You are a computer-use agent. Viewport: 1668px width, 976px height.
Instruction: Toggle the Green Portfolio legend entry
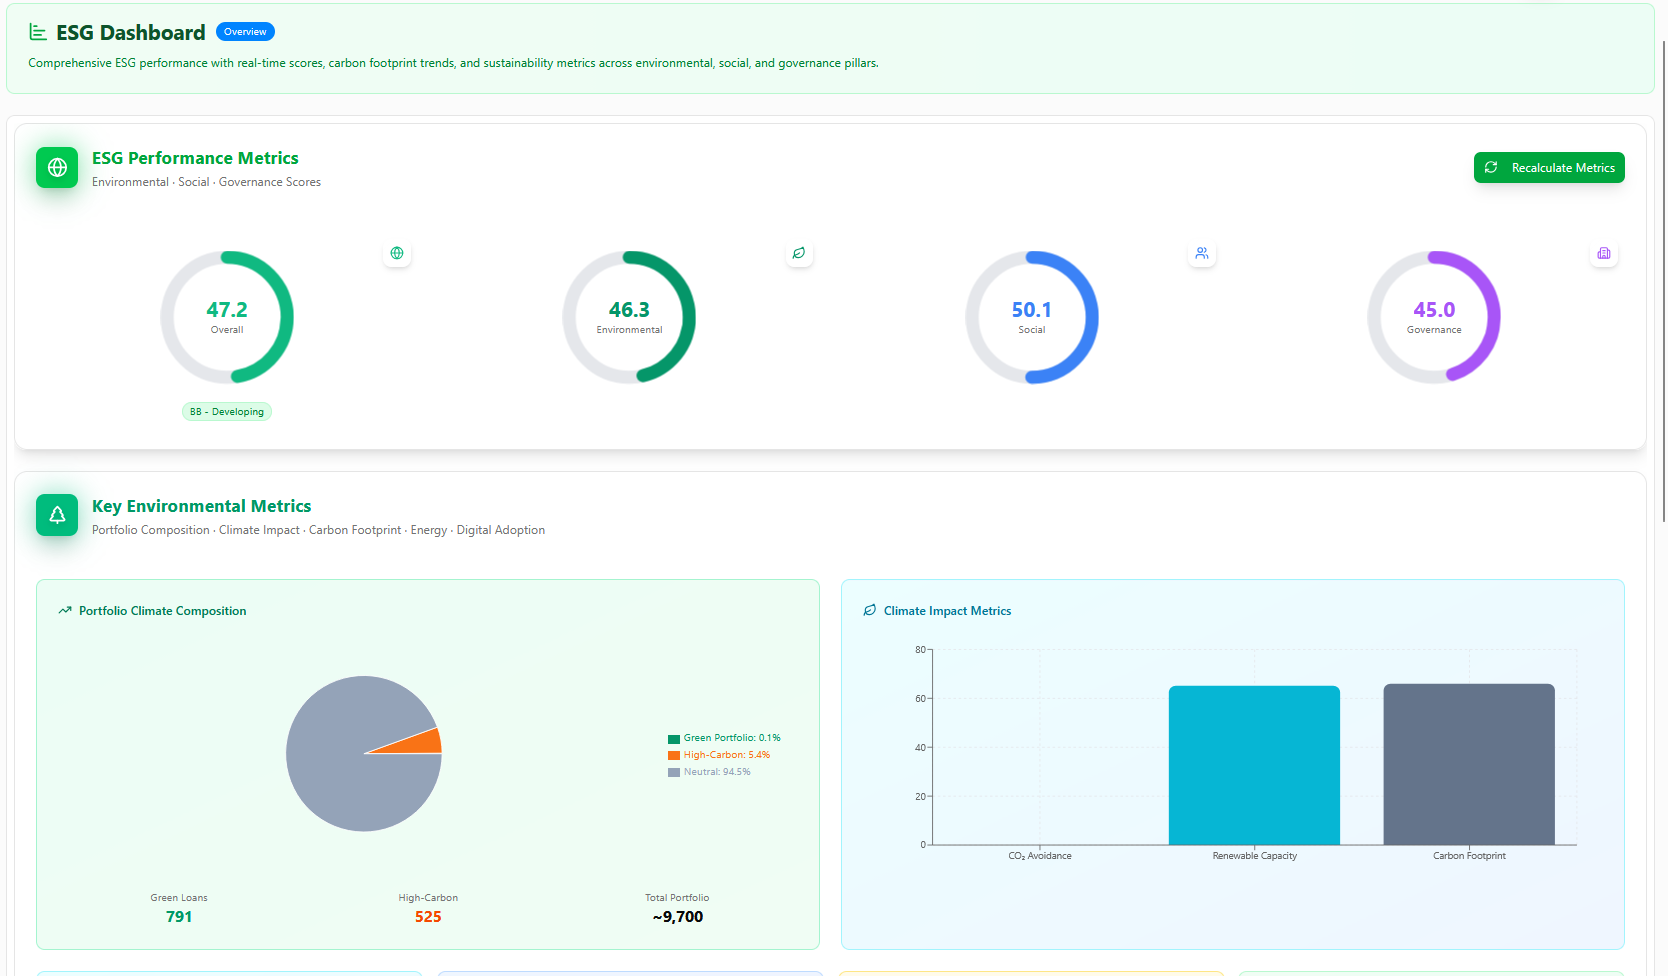722,737
